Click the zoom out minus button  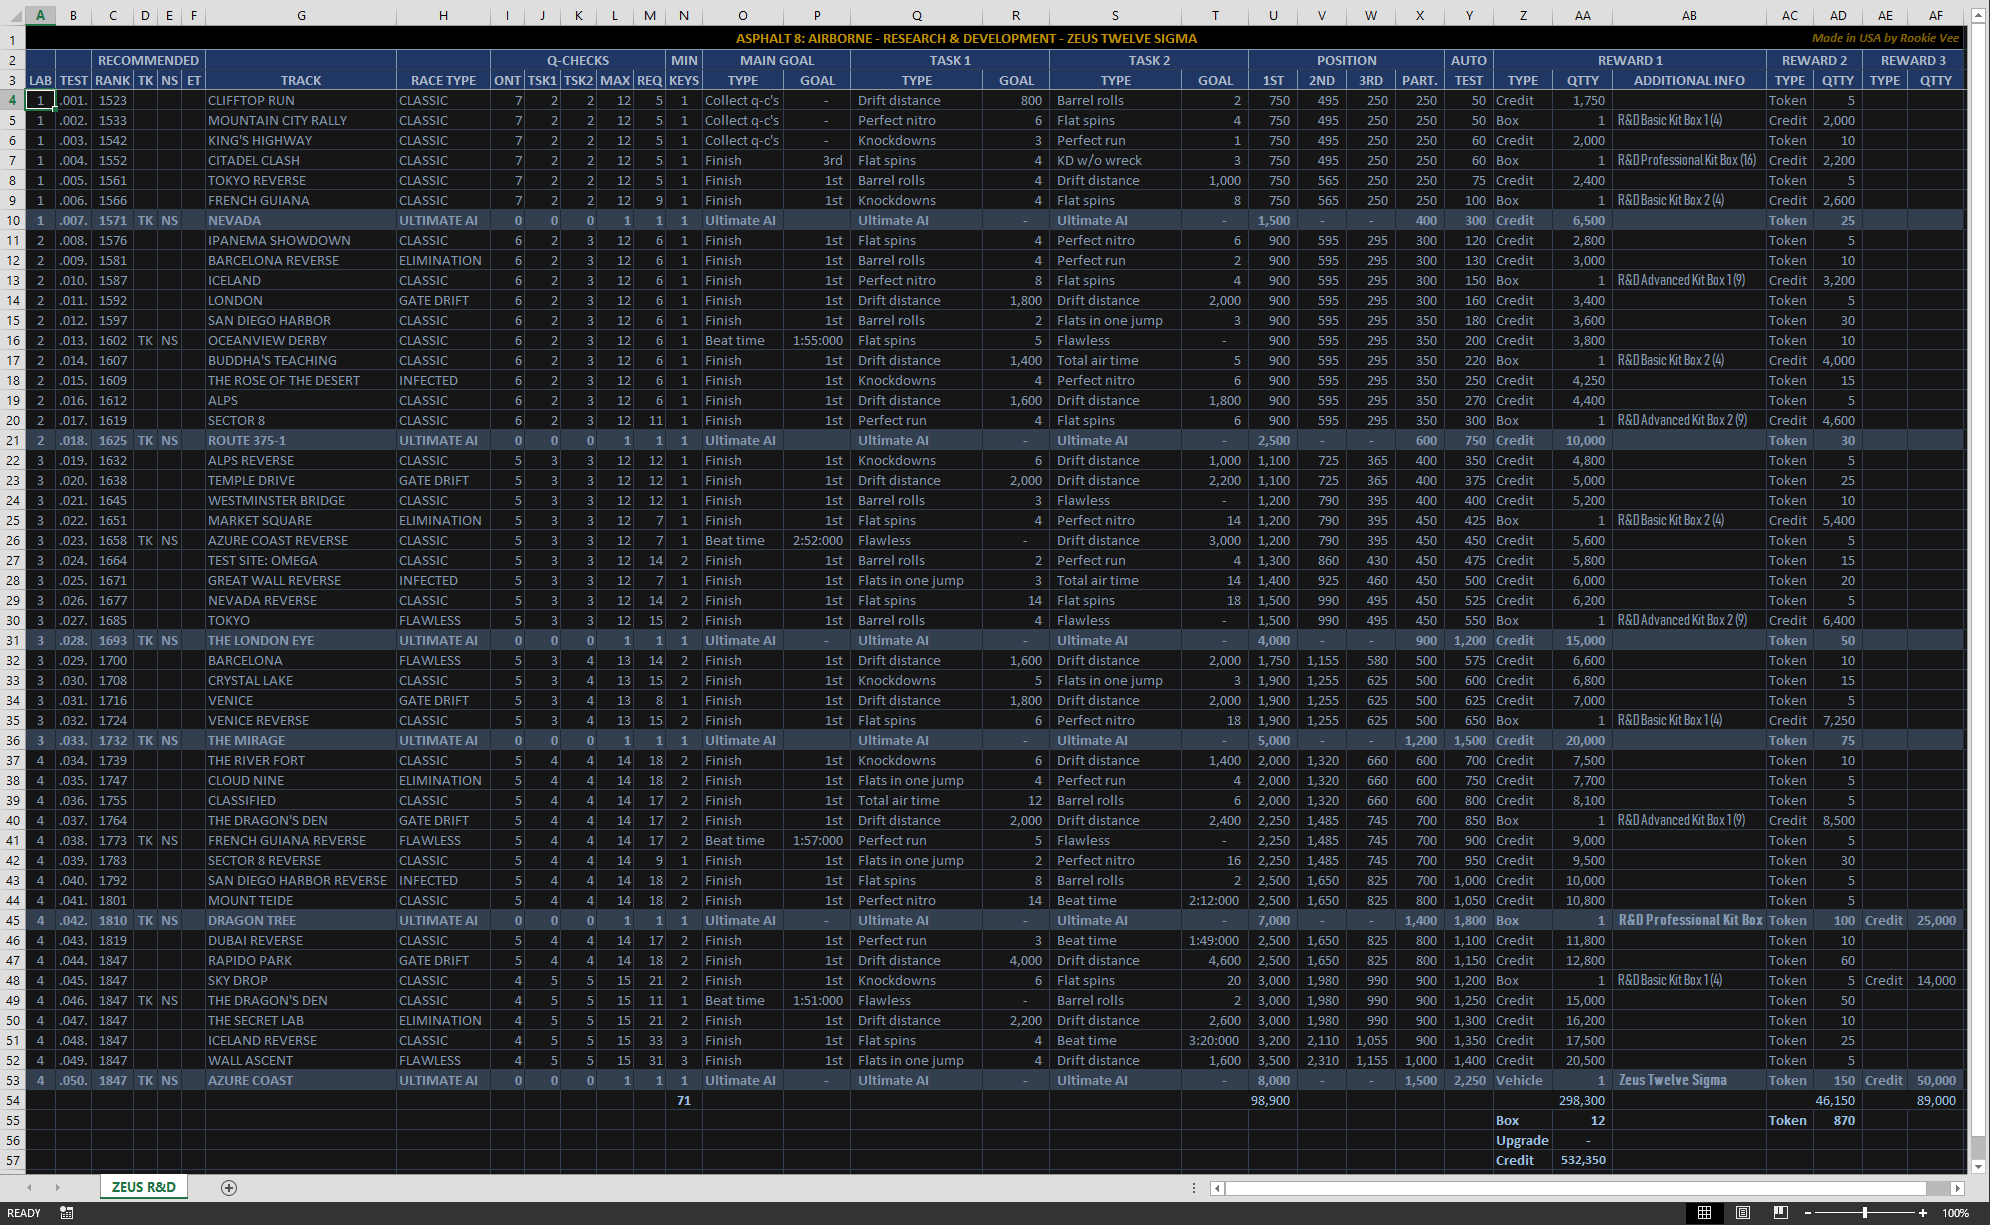pyautogui.click(x=1808, y=1213)
